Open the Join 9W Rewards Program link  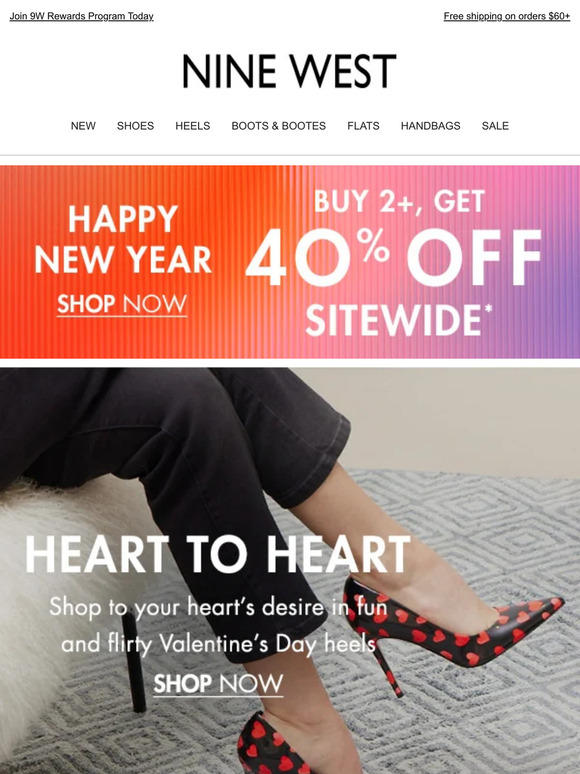[x=81, y=16]
